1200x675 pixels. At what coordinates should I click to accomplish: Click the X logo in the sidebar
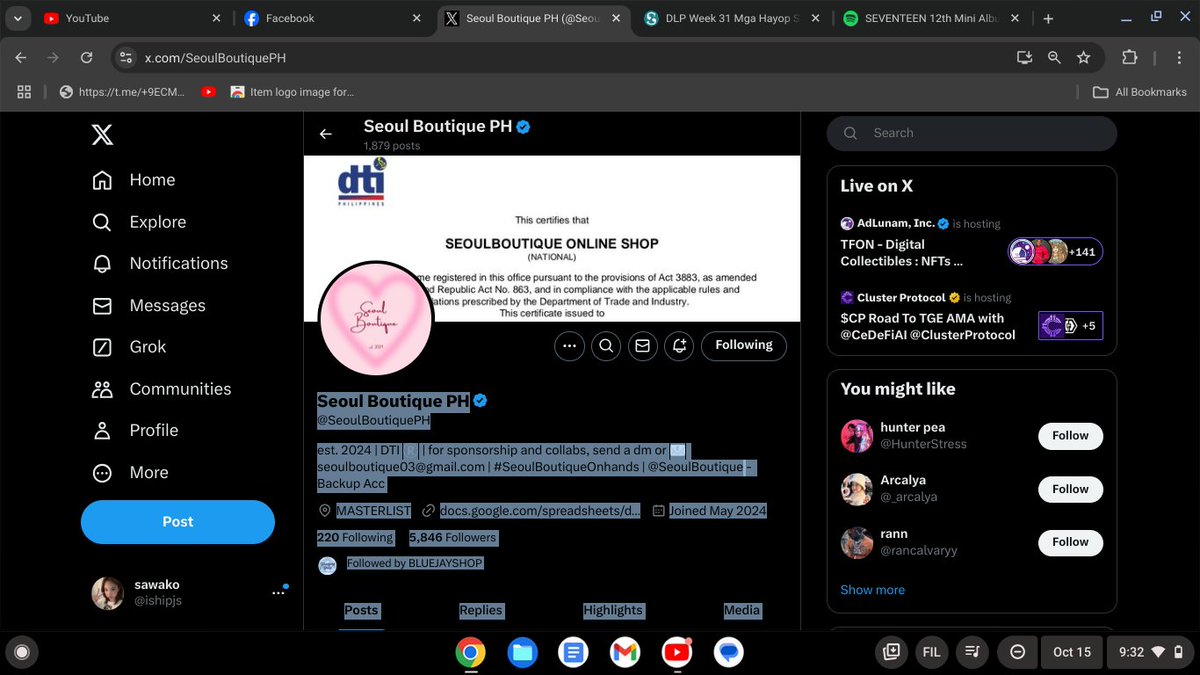[x=102, y=133]
